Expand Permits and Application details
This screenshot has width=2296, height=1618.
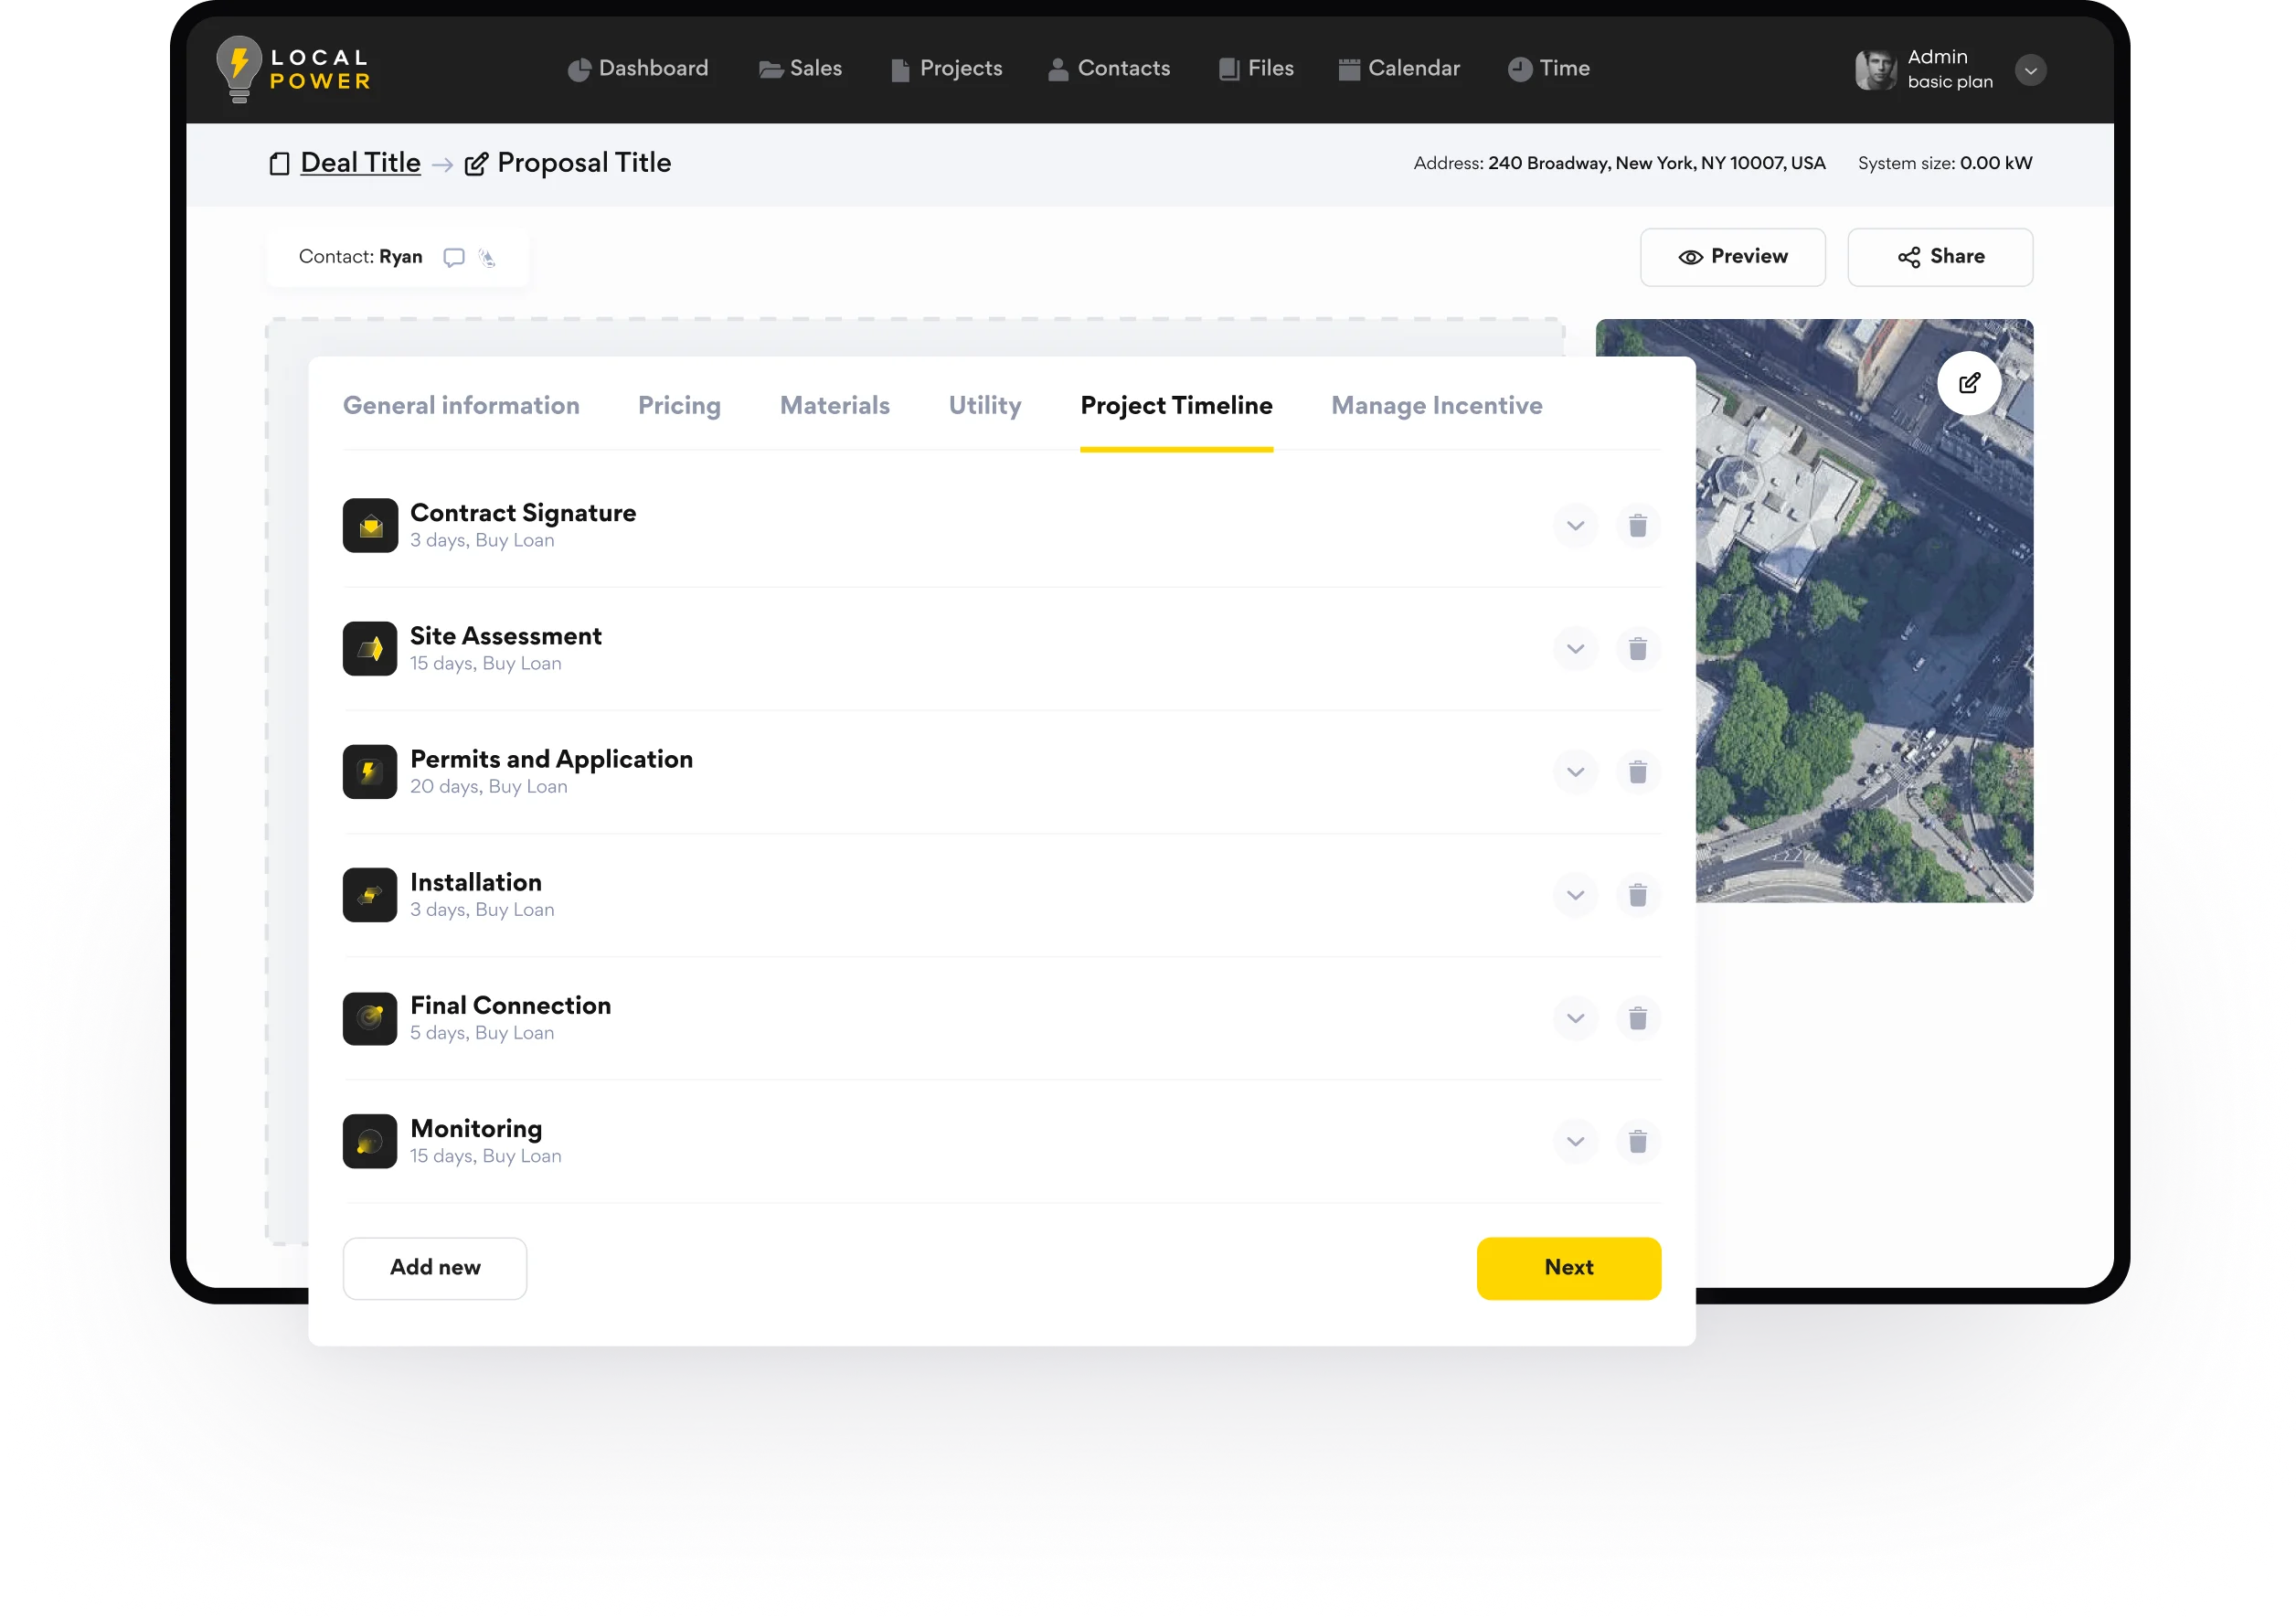click(x=1575, y=772)
